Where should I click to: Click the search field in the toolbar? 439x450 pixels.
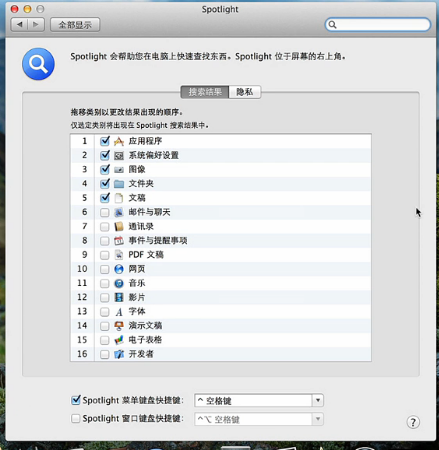(x=378, y=25)
